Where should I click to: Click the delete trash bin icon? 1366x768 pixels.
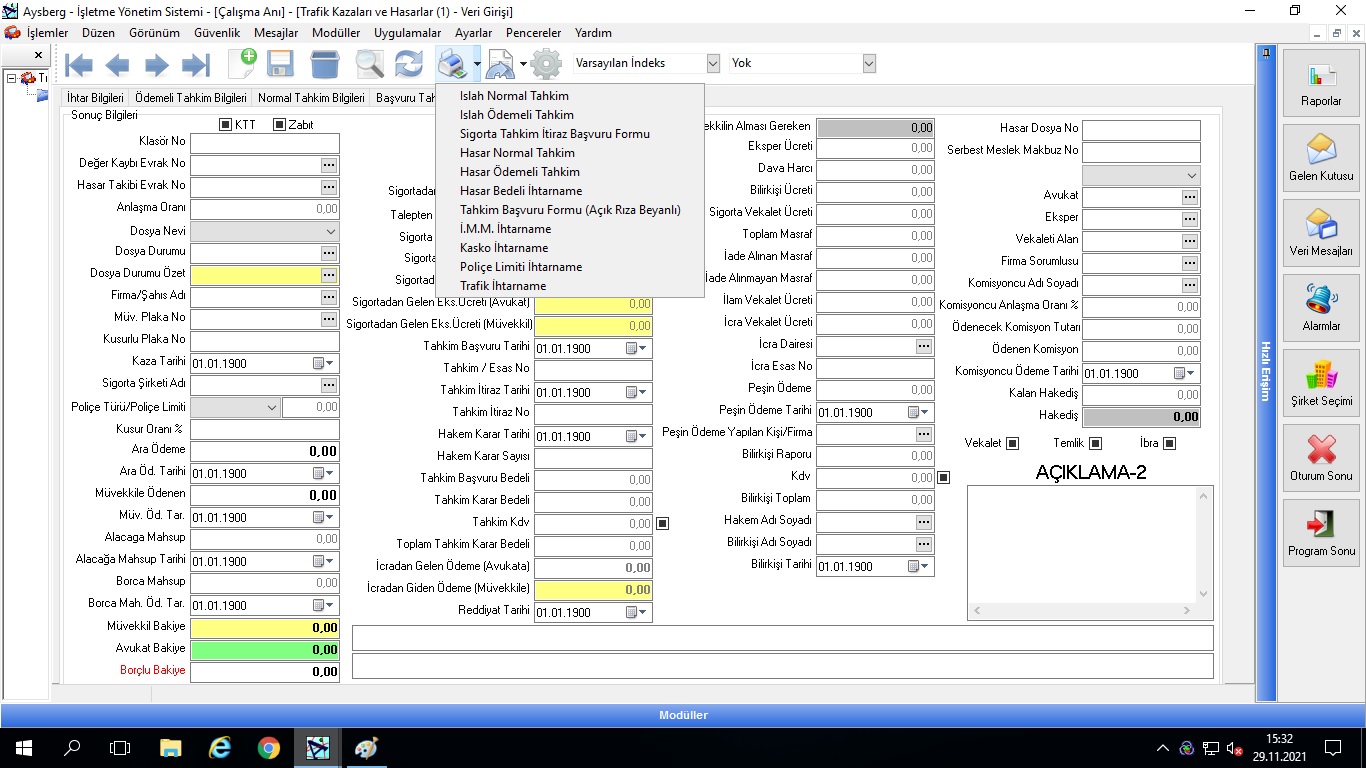[x=325, y=65]
